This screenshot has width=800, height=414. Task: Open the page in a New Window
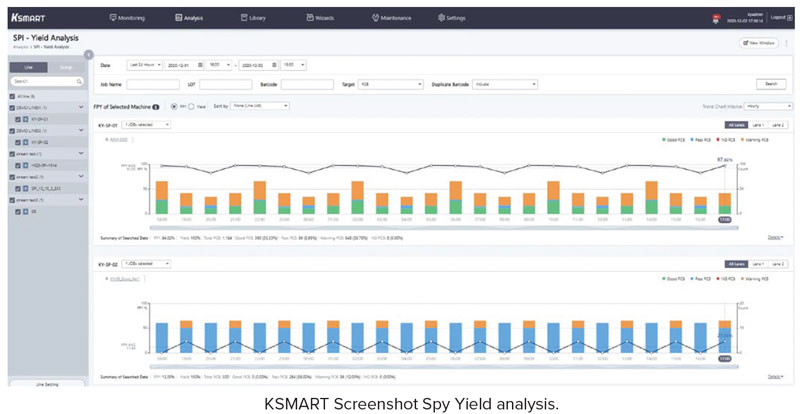[759, 43]
